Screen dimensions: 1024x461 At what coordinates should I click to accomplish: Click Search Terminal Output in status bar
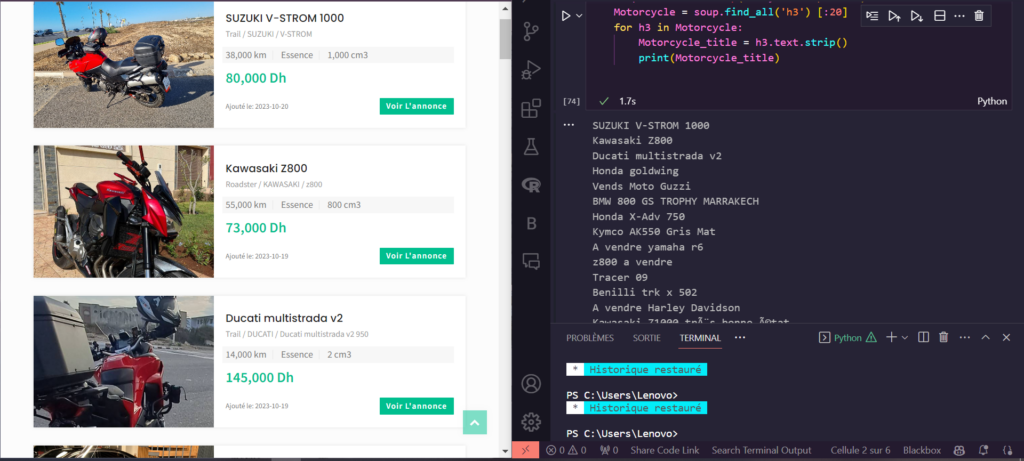click(x=761, y=450)
